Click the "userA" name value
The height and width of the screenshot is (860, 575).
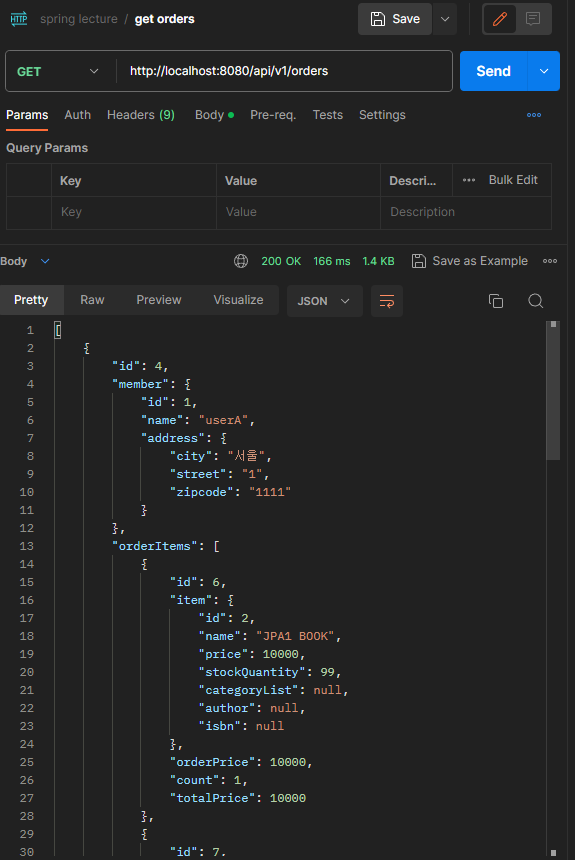click(x=224, y=420)
